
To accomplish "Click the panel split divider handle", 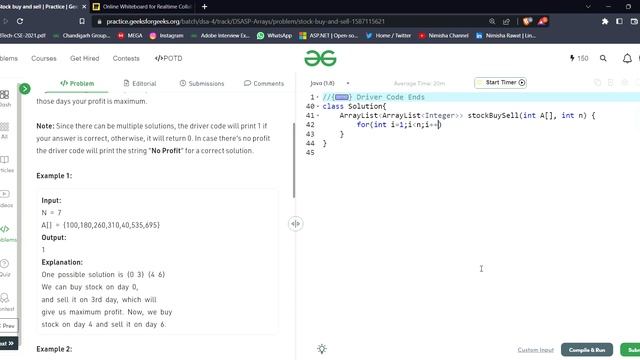I will 296,224.
